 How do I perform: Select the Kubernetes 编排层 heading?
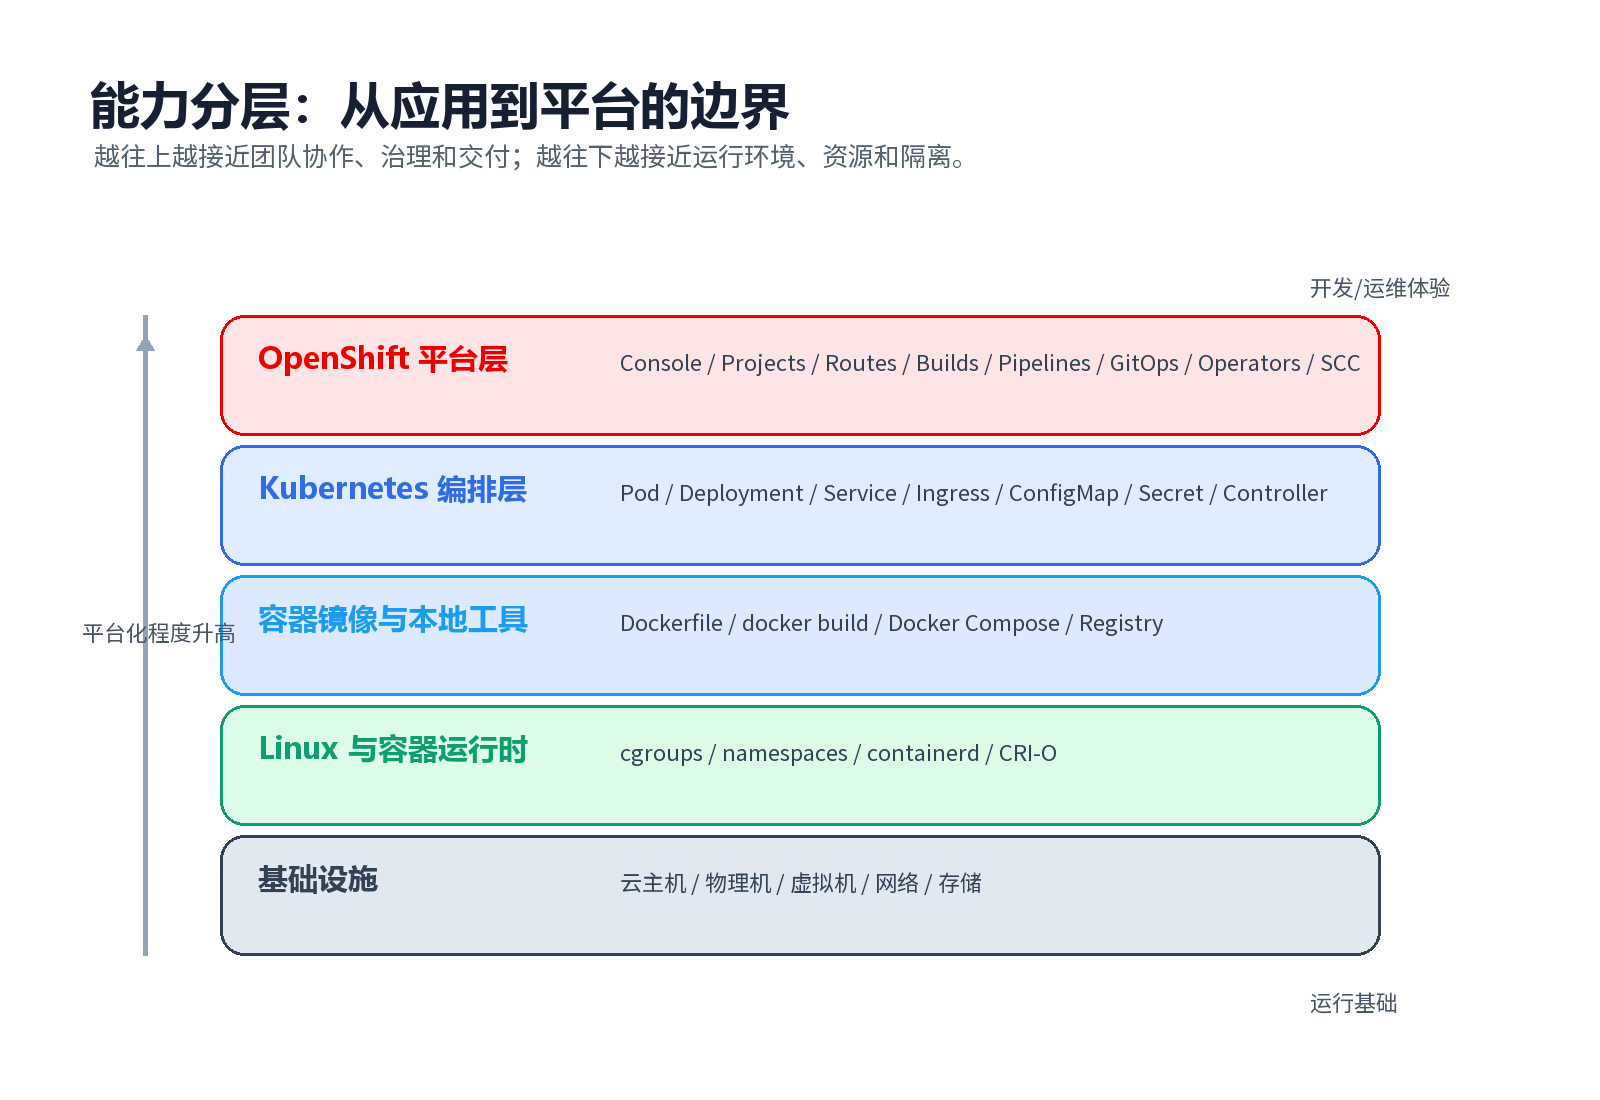point(393,488)
